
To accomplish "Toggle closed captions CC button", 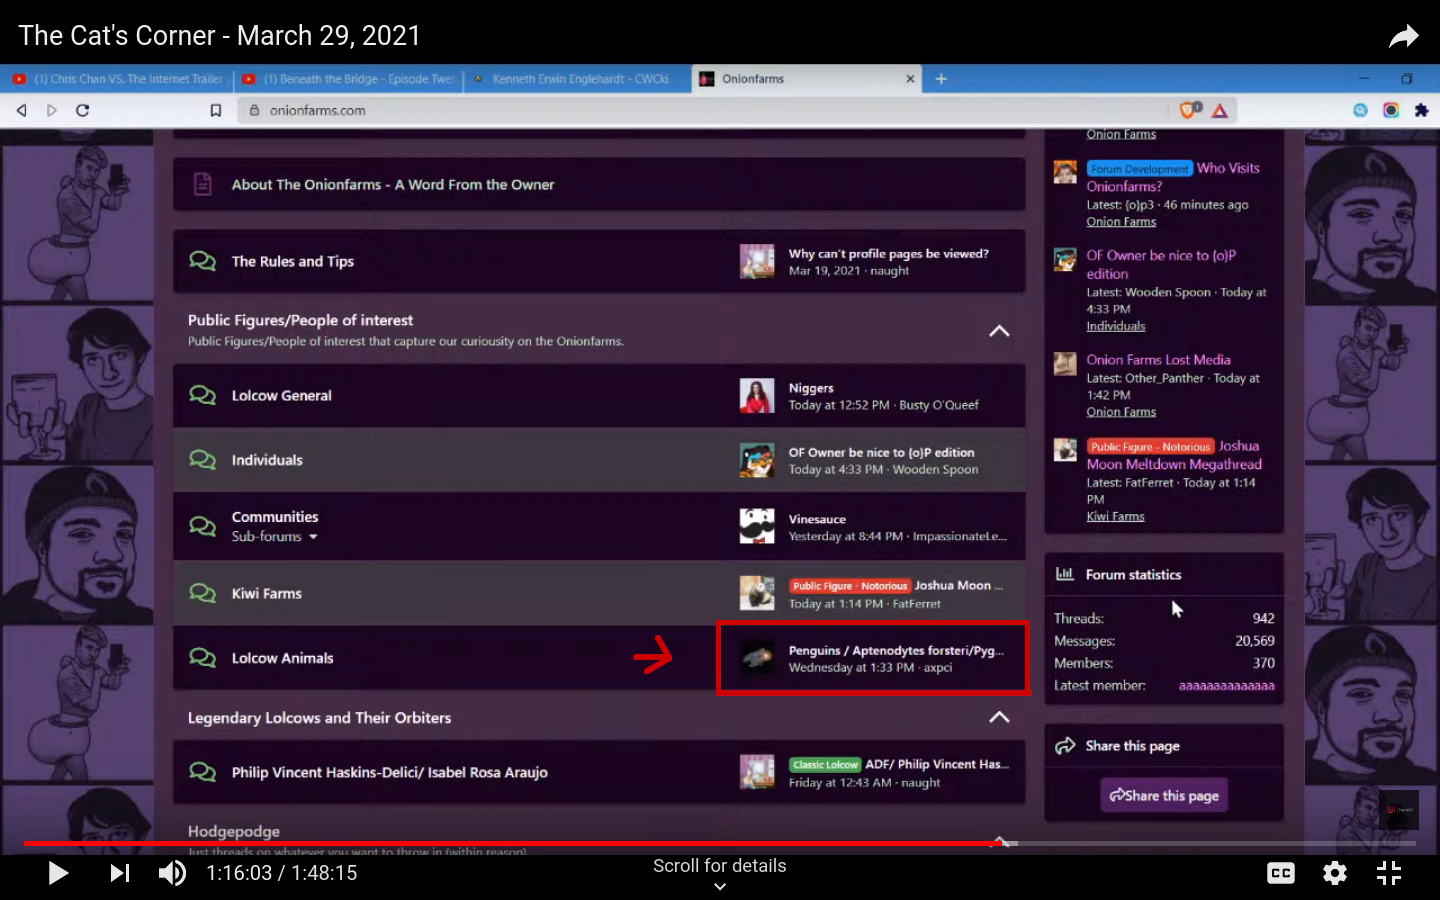I will click(1280, 873).
